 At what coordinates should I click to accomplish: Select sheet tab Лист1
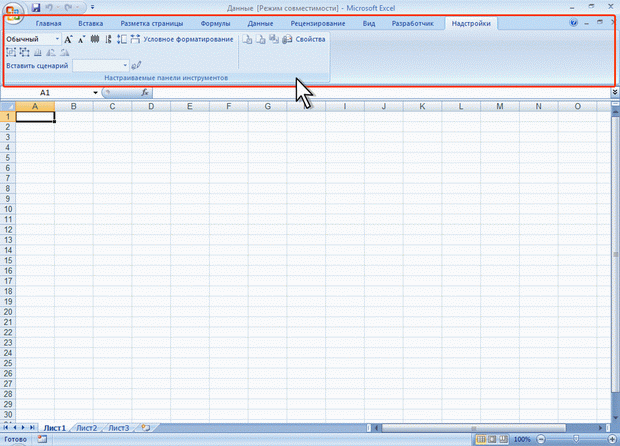pos(54,428)
